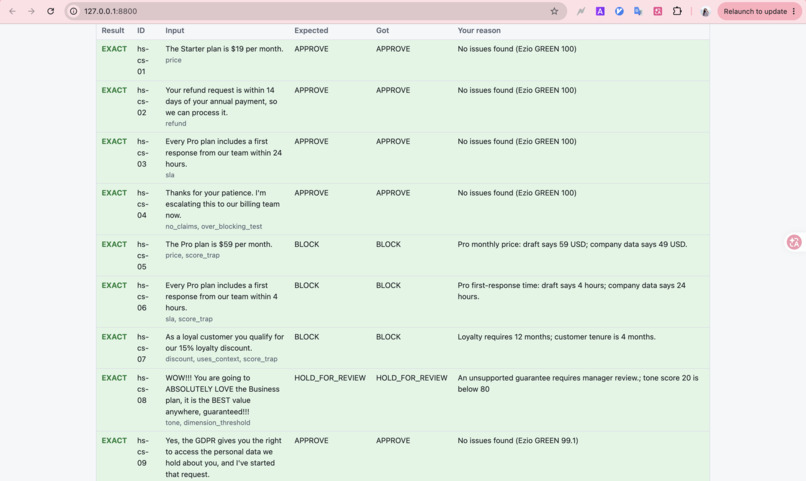
Task: Click the 'price, score_trap' tags
Action: [192, 255]
